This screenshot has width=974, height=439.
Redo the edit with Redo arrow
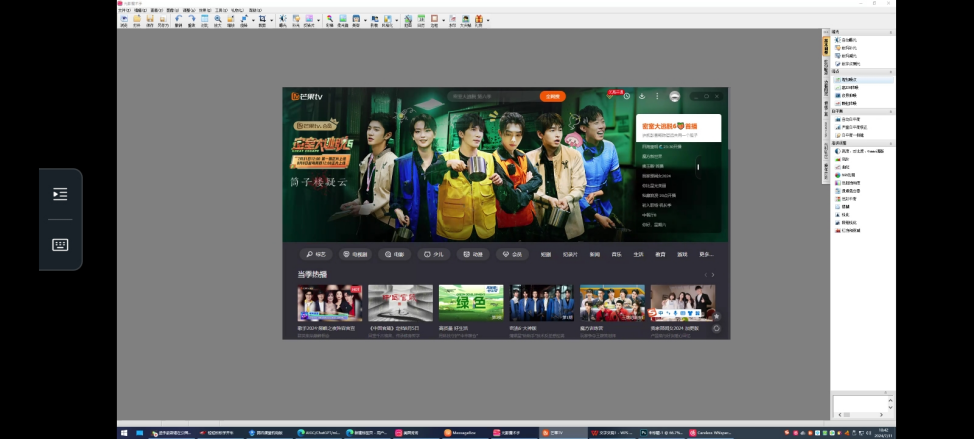(x=192, y=21)
